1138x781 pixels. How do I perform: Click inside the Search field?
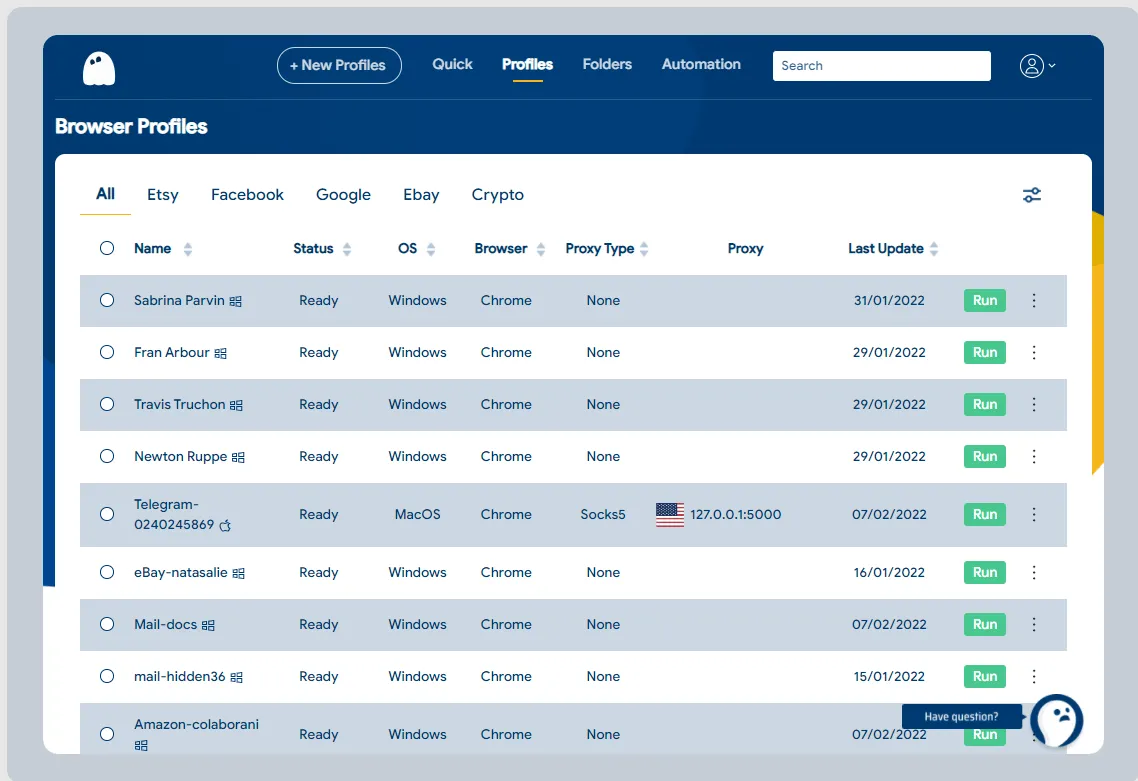click(x=881, y=65)
